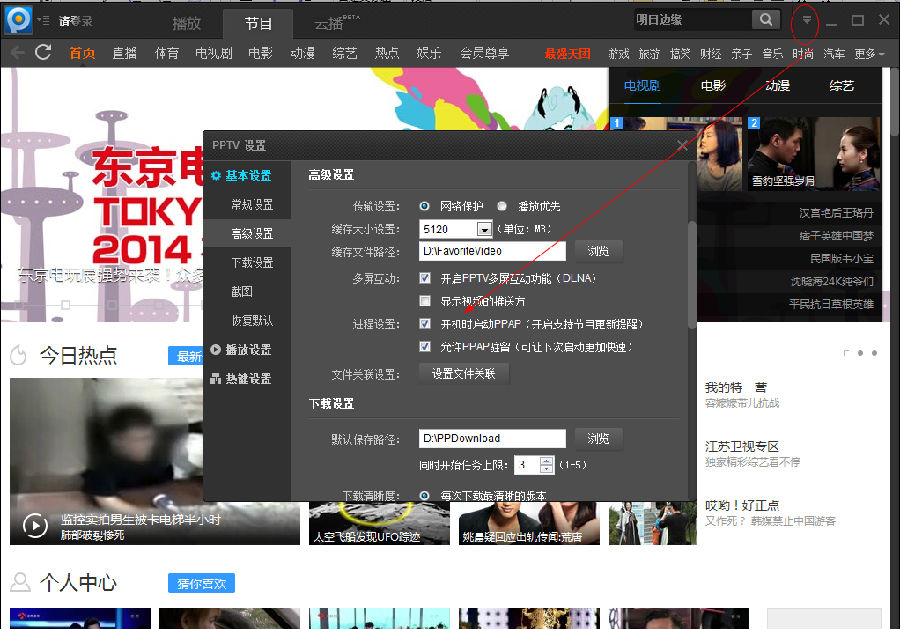Select 下载设置 in settings sidebar
Screen dimensions: 900x629
pyautogui.click(x=251, y=263)
